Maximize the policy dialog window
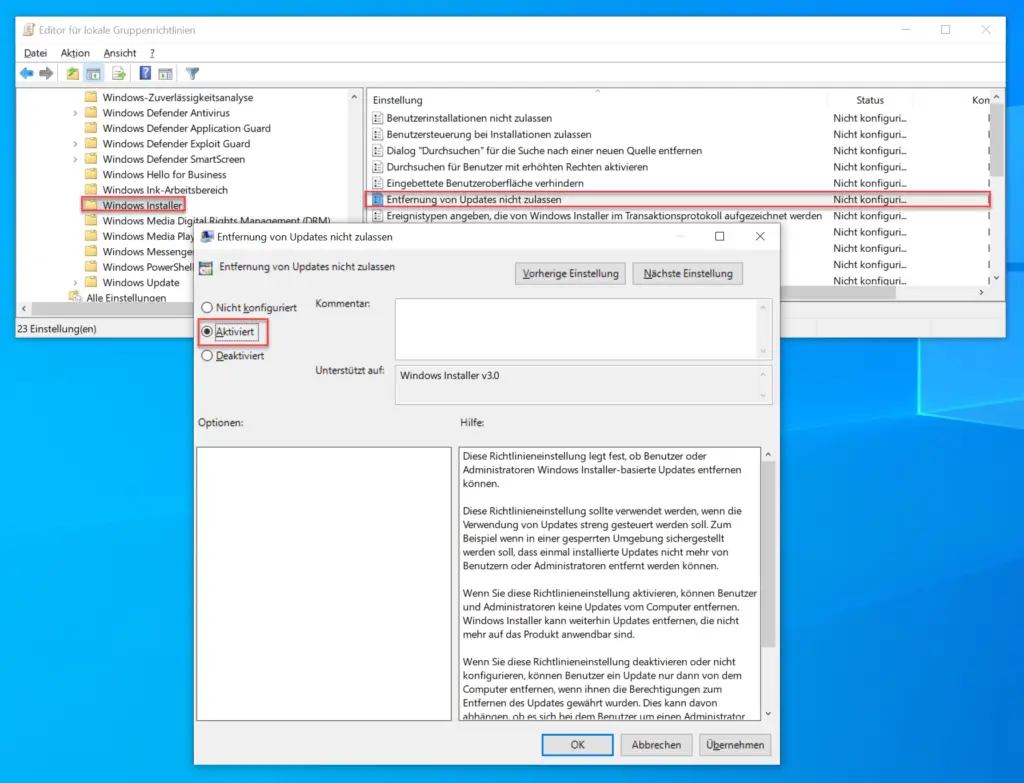The image size is (1024, 783). tap(720, 236)
